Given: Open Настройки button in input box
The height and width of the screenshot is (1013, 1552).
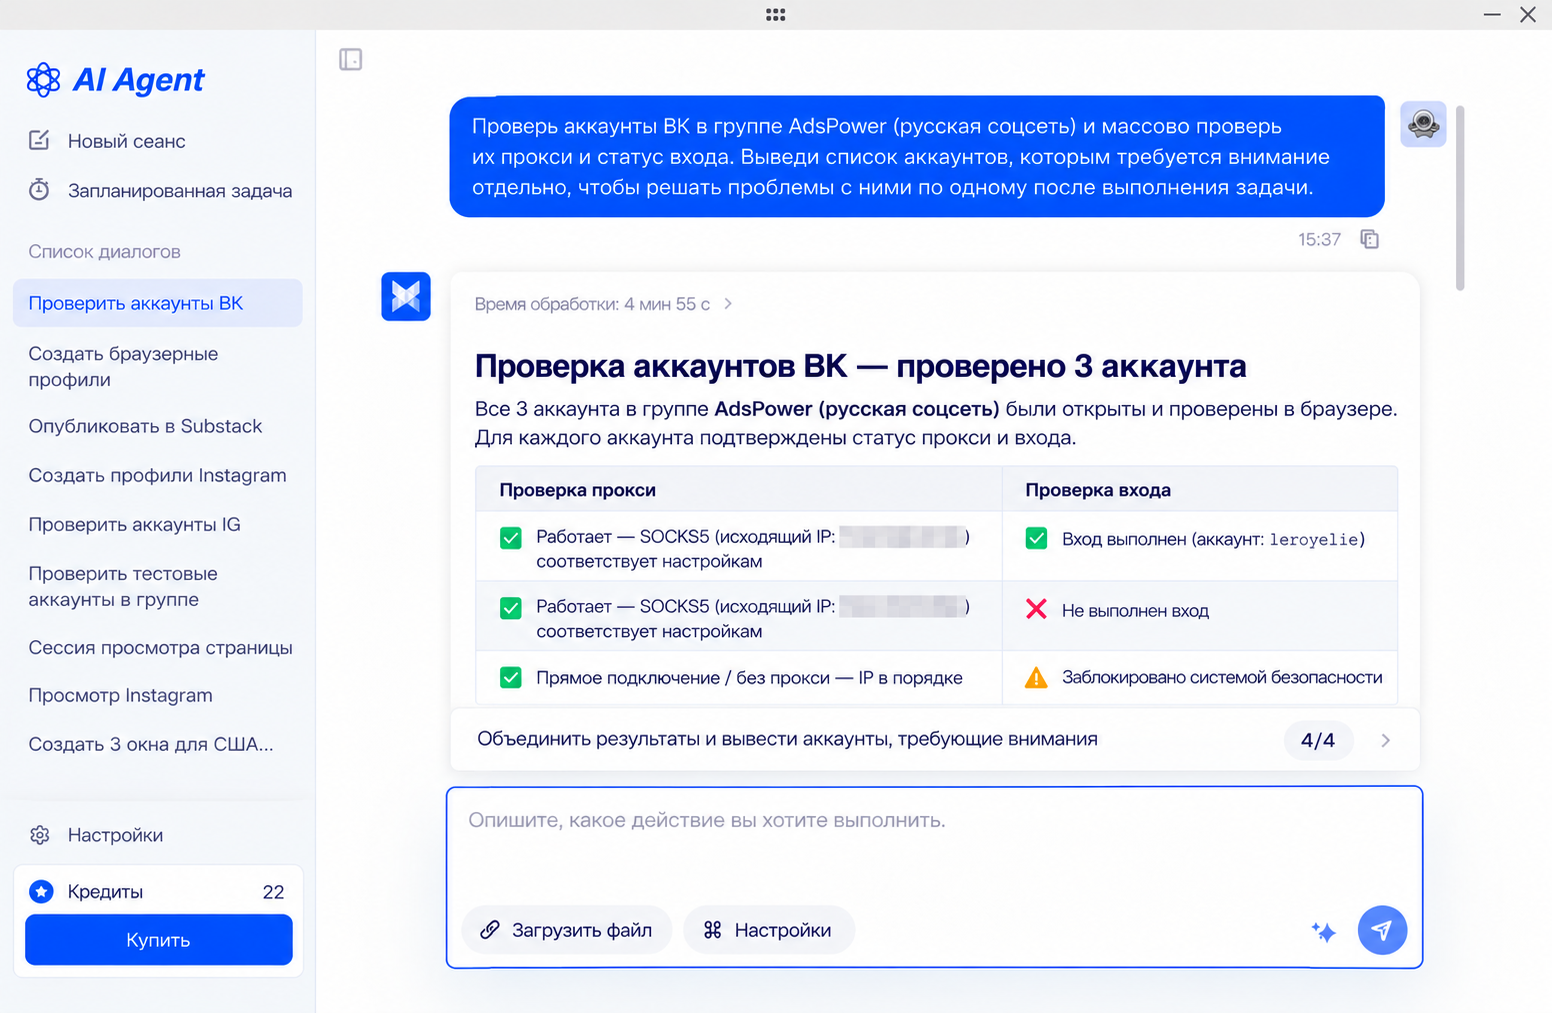Looking at the screenshot, I should 768,930.
